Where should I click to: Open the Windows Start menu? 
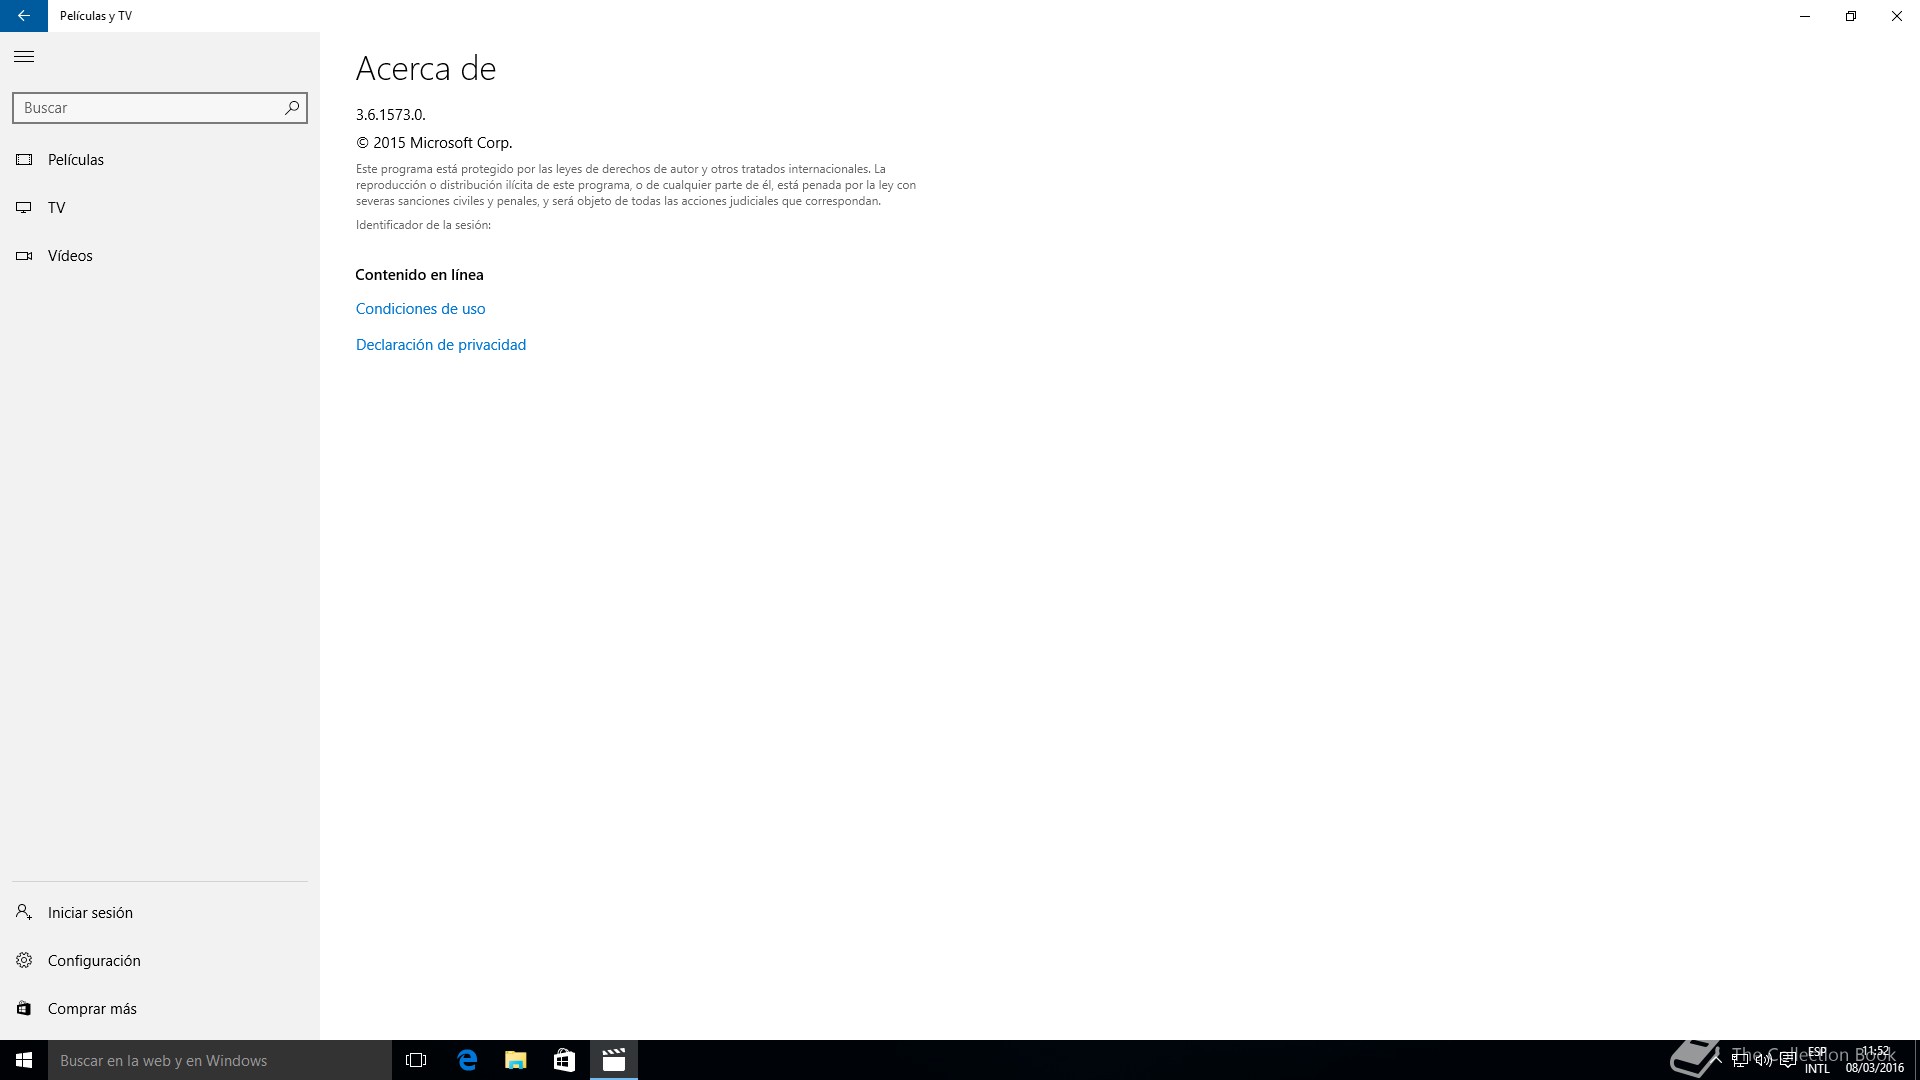[x=24, y=1060]
